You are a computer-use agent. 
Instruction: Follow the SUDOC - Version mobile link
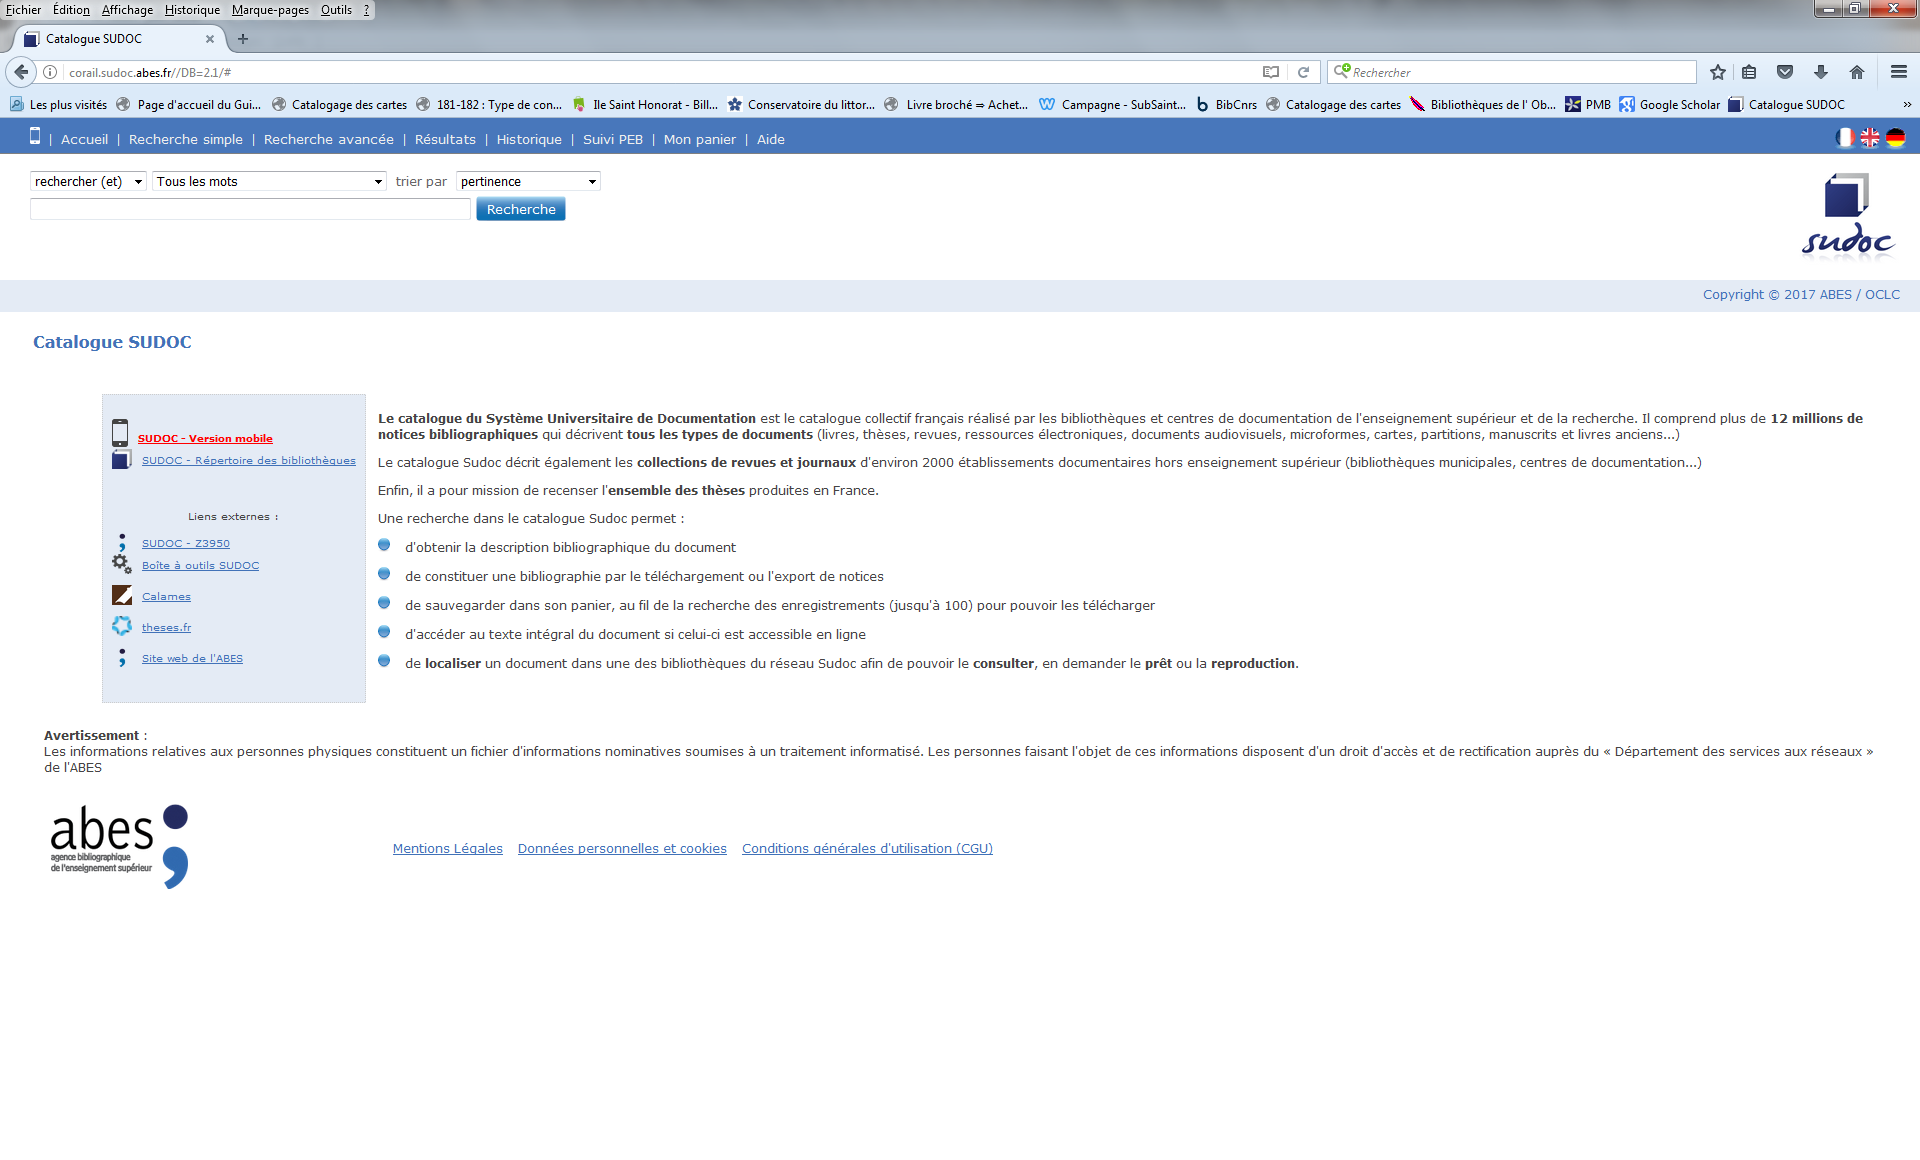(205, 438)
